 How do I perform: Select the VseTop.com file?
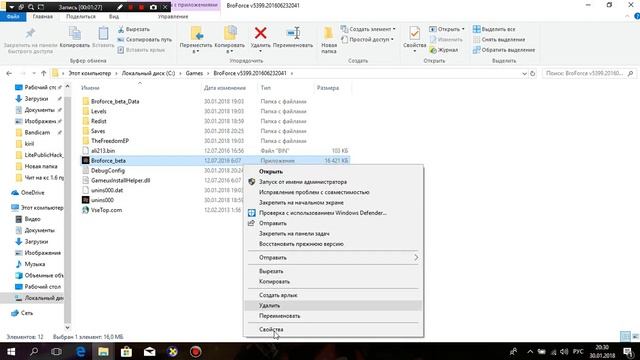(x=106, y=210)
